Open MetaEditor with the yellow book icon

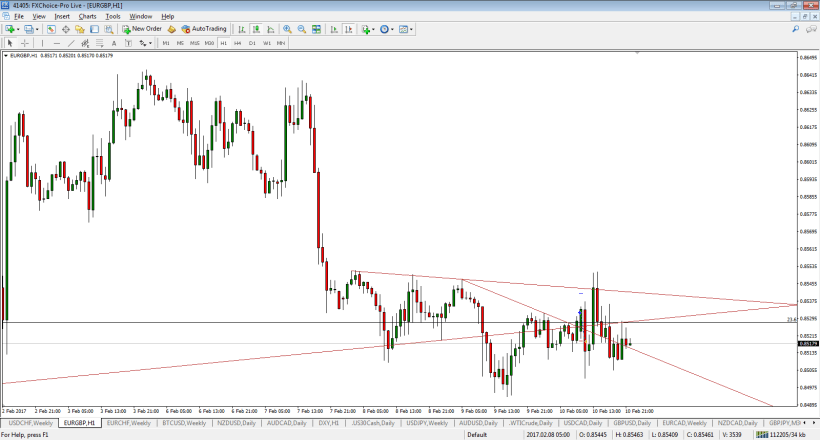click(172, 29)
